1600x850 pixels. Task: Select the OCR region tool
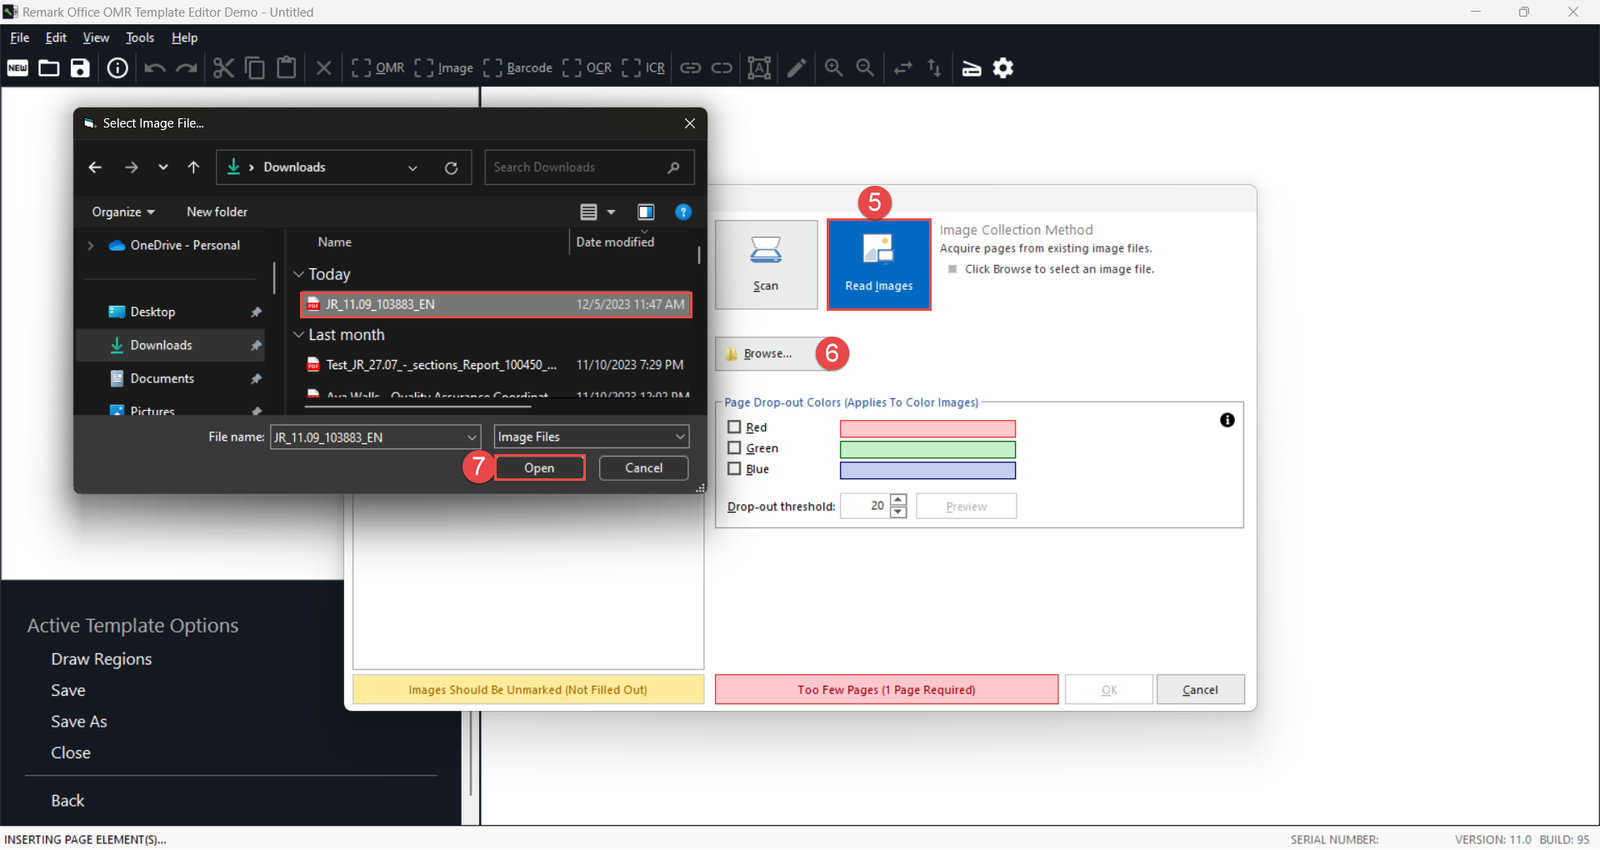587,68
